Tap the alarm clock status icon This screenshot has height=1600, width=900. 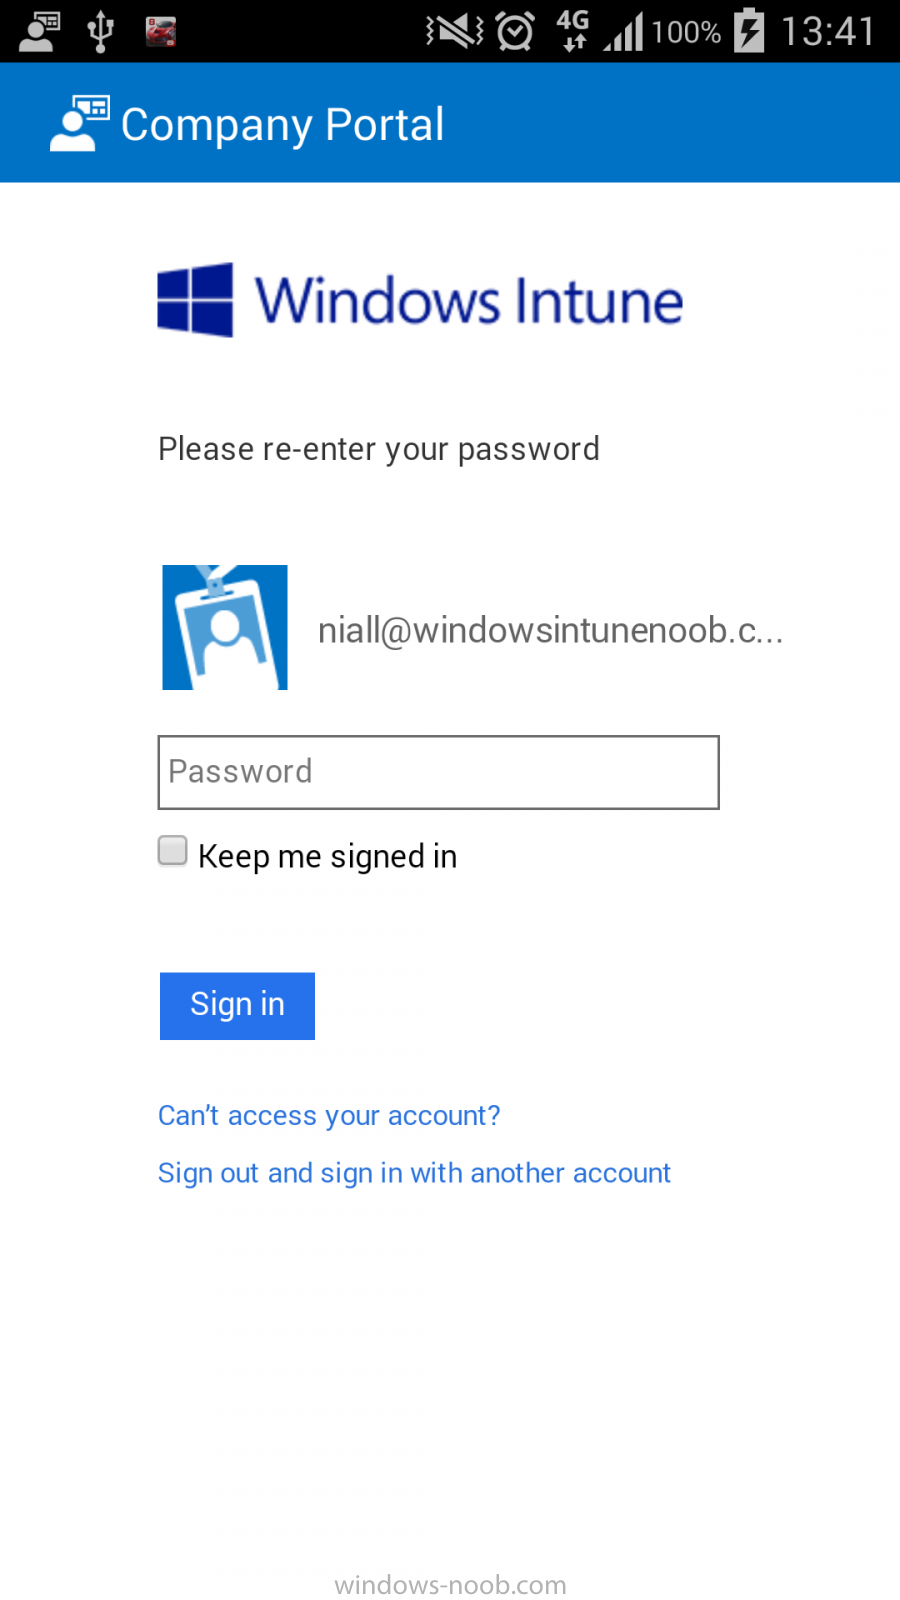(515, 31)
